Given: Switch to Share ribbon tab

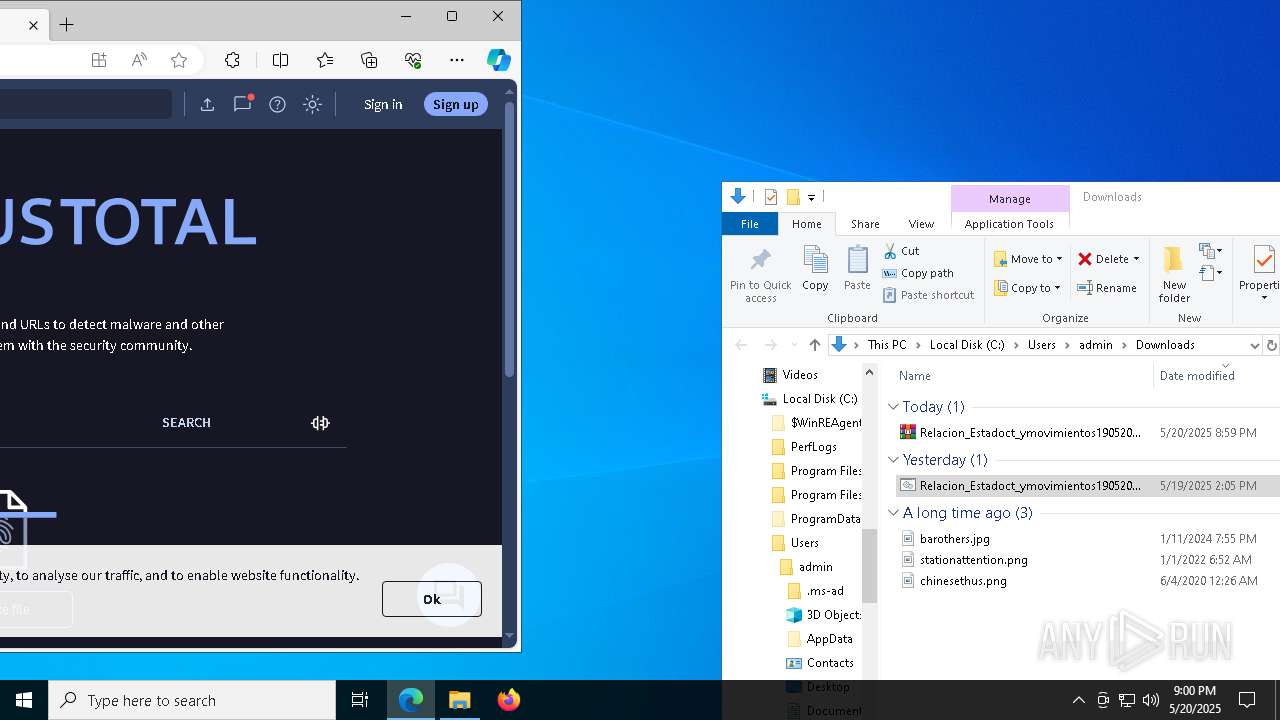Looking at the screenshot, I should pyautogui.click(x=865, y=224).
